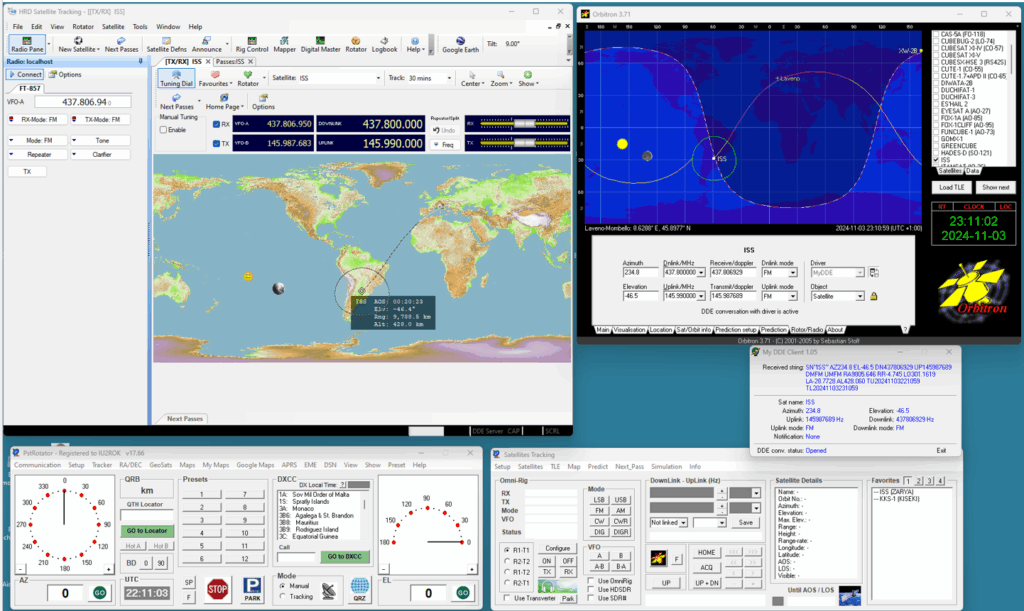Switch to the Rotor/Radio tab in Orbitron
The height and width of the screenshot is (611, 1024).
coord(806,329)
